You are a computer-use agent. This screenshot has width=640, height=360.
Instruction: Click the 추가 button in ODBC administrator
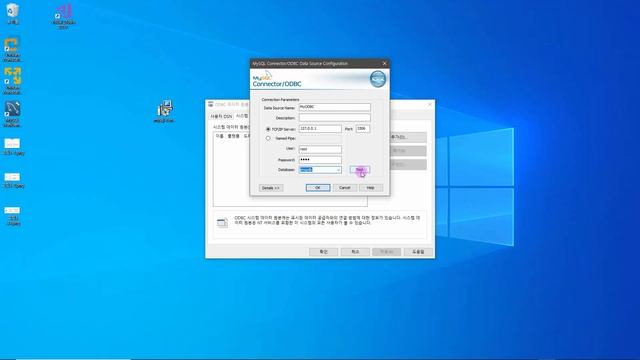pyautogui.click(x=408, y=137)
